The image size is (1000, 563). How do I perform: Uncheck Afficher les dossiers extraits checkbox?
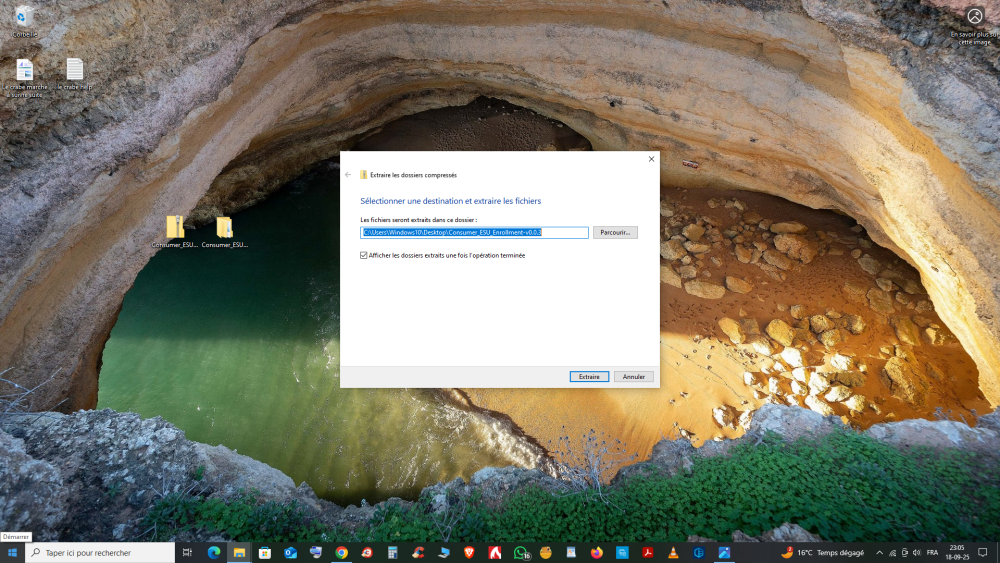click(364, 255)
